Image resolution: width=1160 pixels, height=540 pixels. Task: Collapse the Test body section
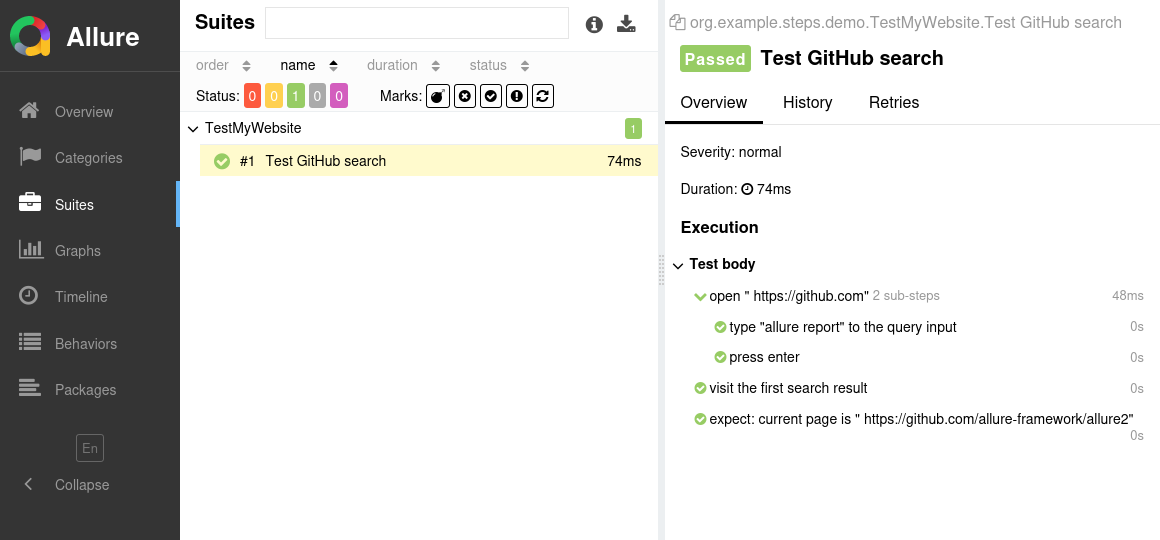679,265
